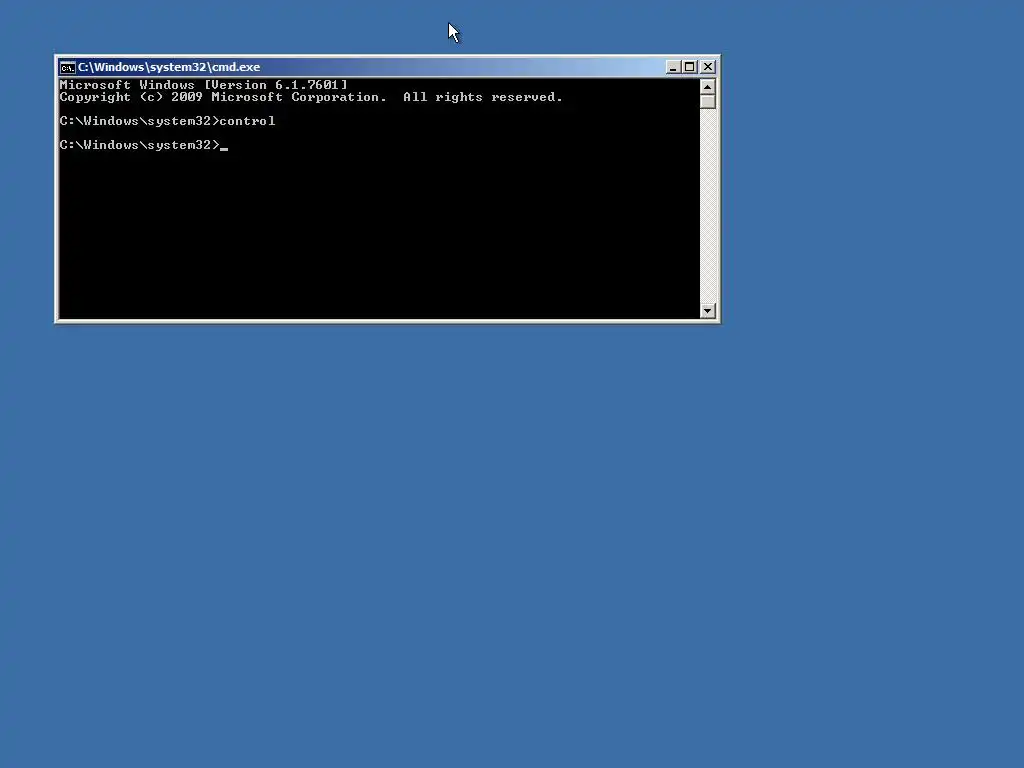
Task: Click the Copyright 2009 Microsoft Corporation line
Action: pyautogui.click(x=311, y=97)
